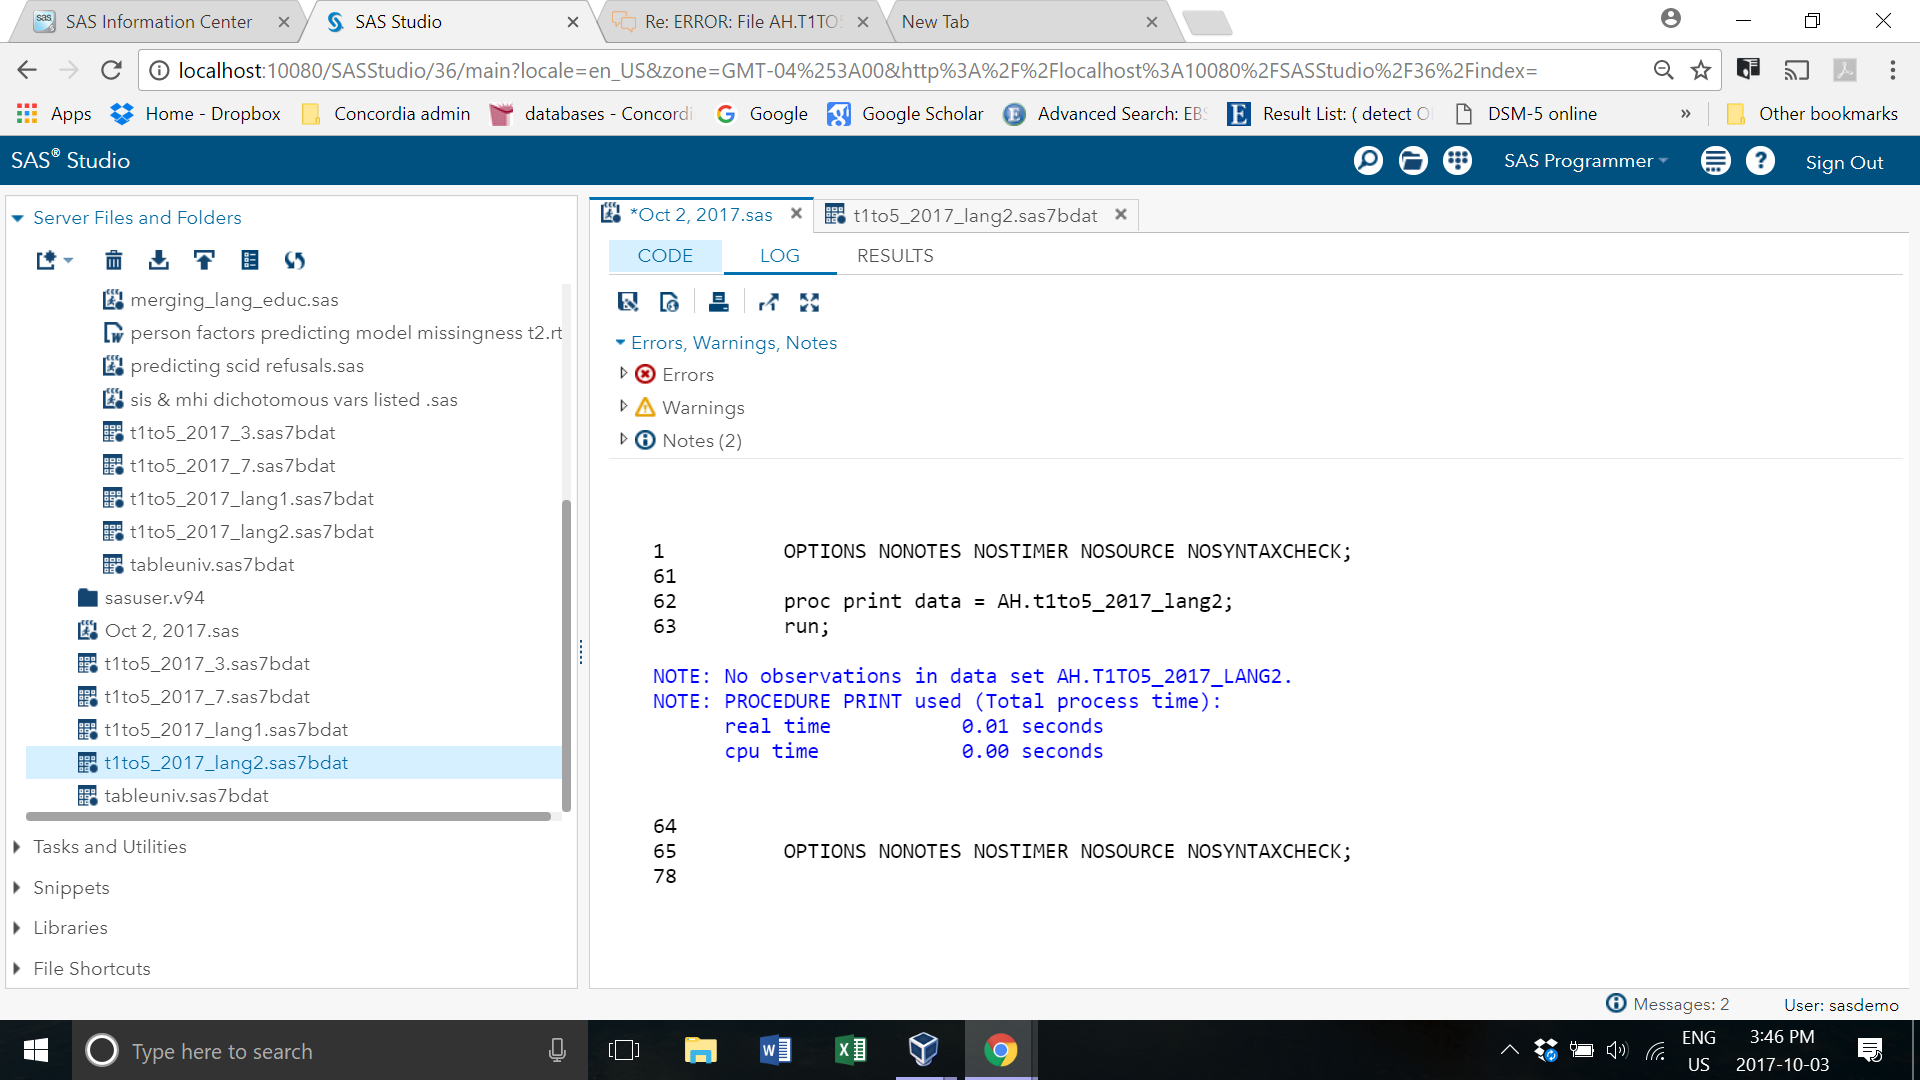Expand the Libraries panel
The height and width of the screenshot is (1080, 1920).
coord(70,928)
